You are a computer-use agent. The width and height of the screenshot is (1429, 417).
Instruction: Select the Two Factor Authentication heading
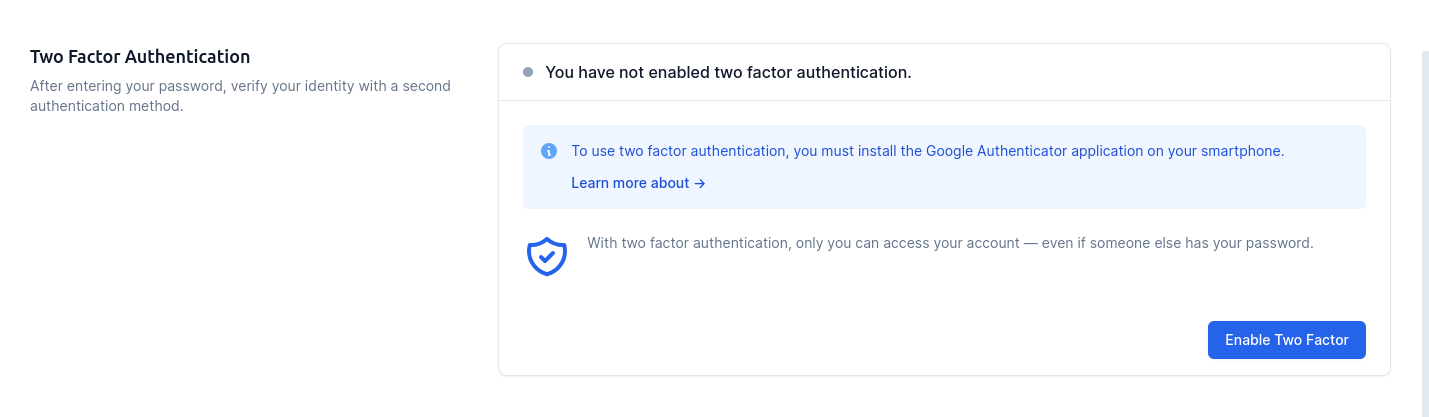pyautogui.click(x=140, y=57)
